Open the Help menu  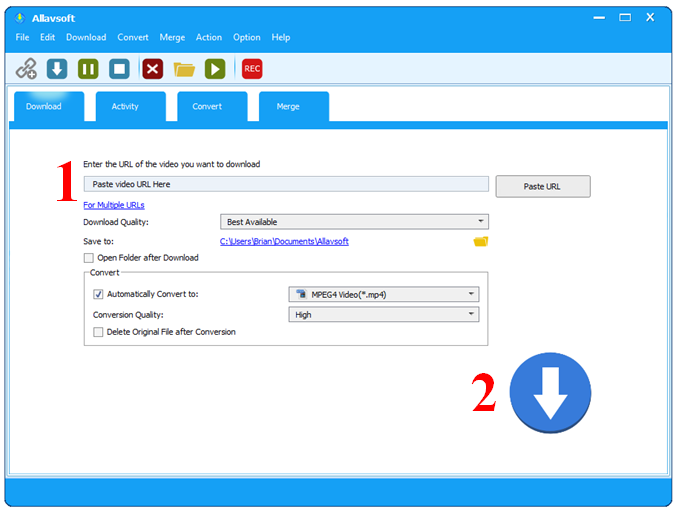tap(281, 37)
